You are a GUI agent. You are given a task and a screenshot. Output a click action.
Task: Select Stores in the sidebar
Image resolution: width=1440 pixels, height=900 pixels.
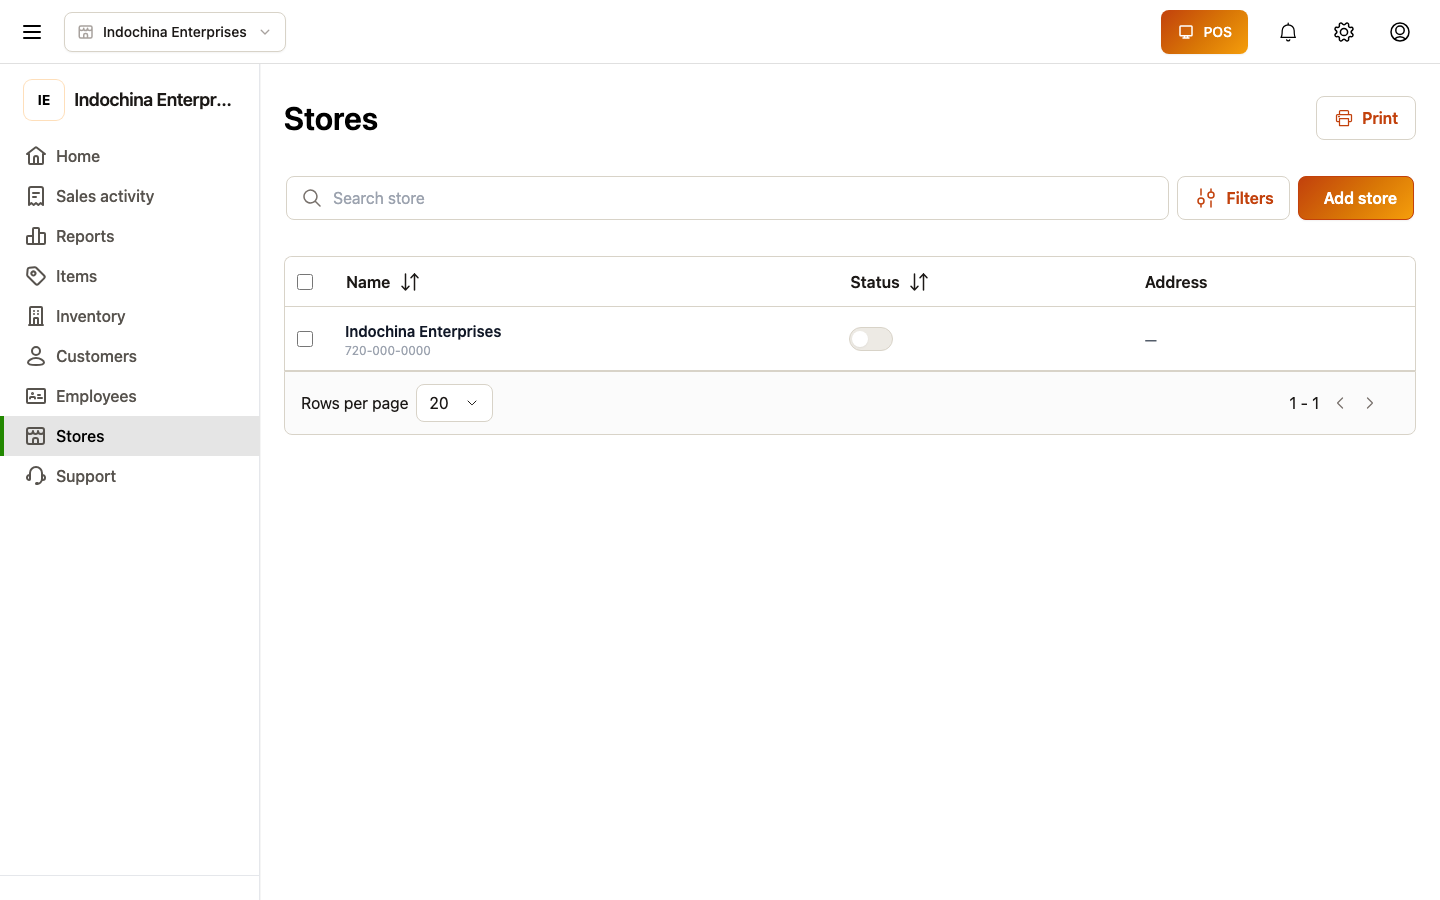[x=130, y=436]
